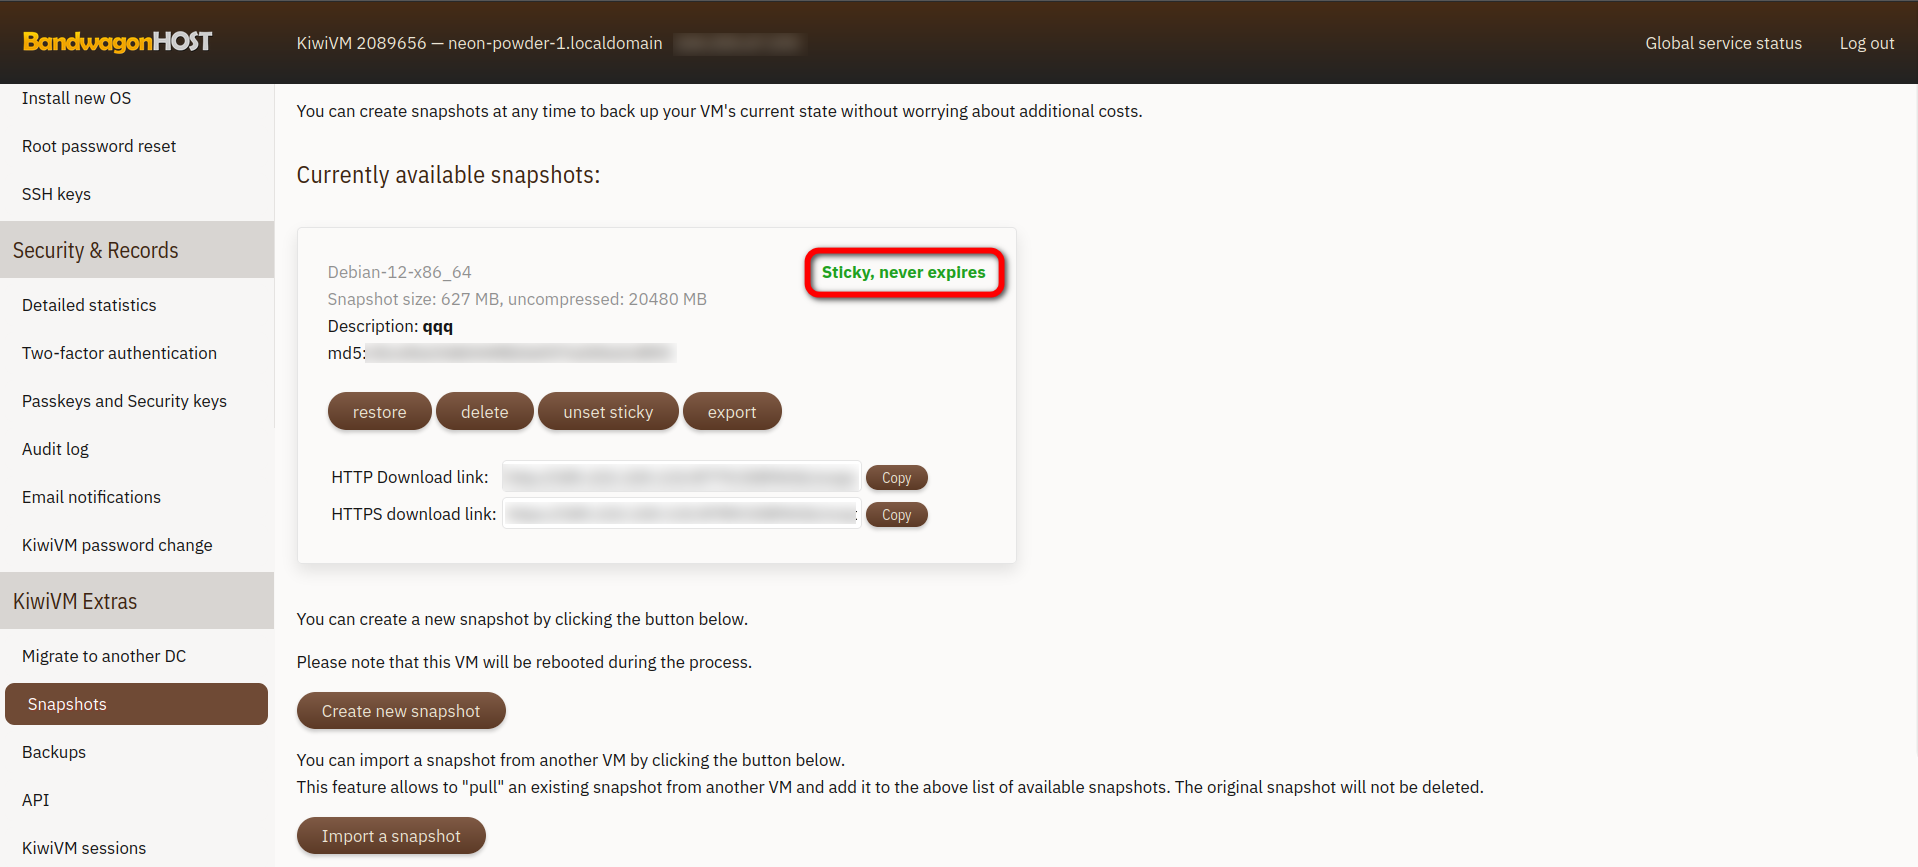Screen dimensions: 1918x867
Task: Click Import a snapshot button
Action: pyautogui.click(x=391, y=836)
